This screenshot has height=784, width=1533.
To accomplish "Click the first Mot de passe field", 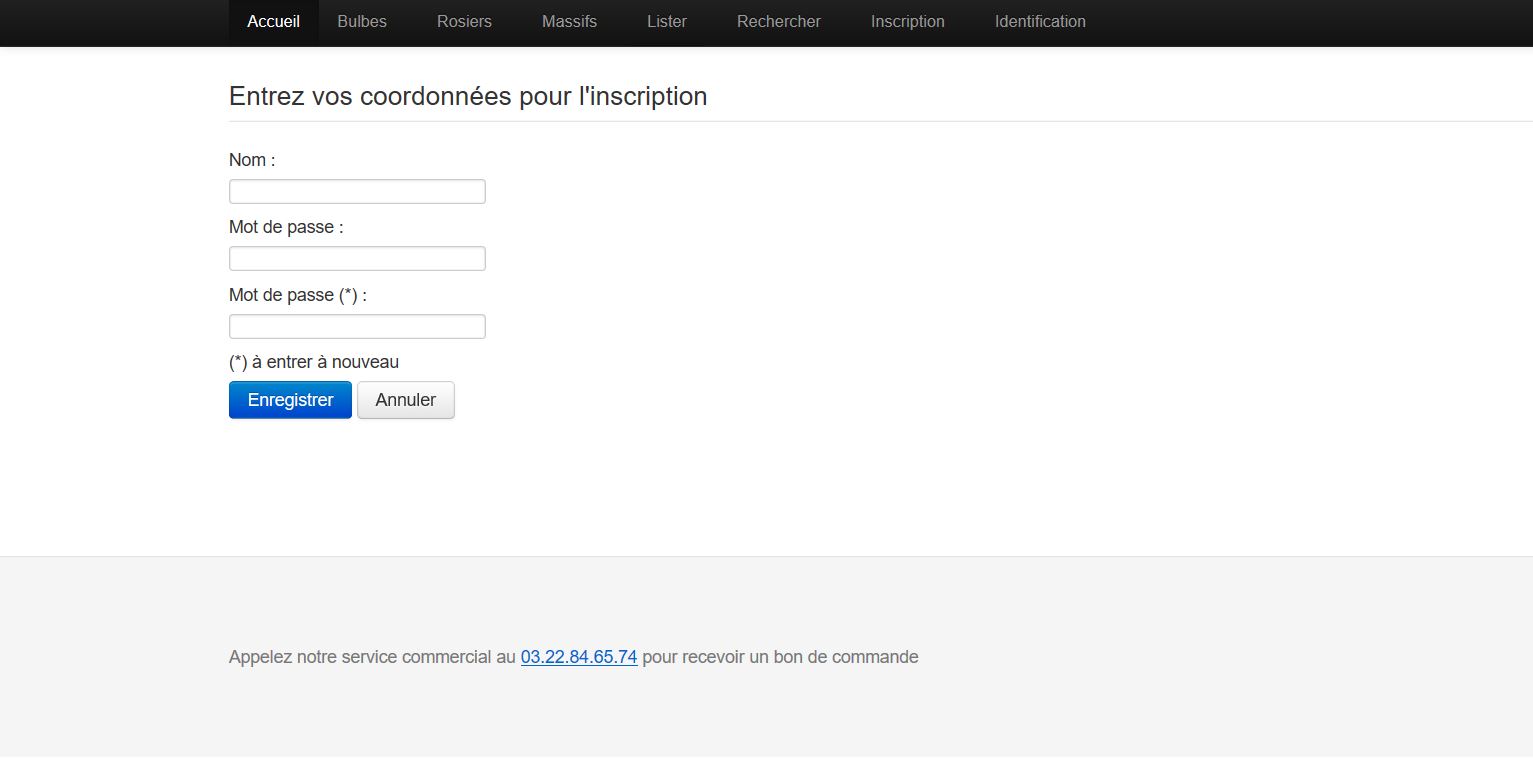I will tap(357, 259).
